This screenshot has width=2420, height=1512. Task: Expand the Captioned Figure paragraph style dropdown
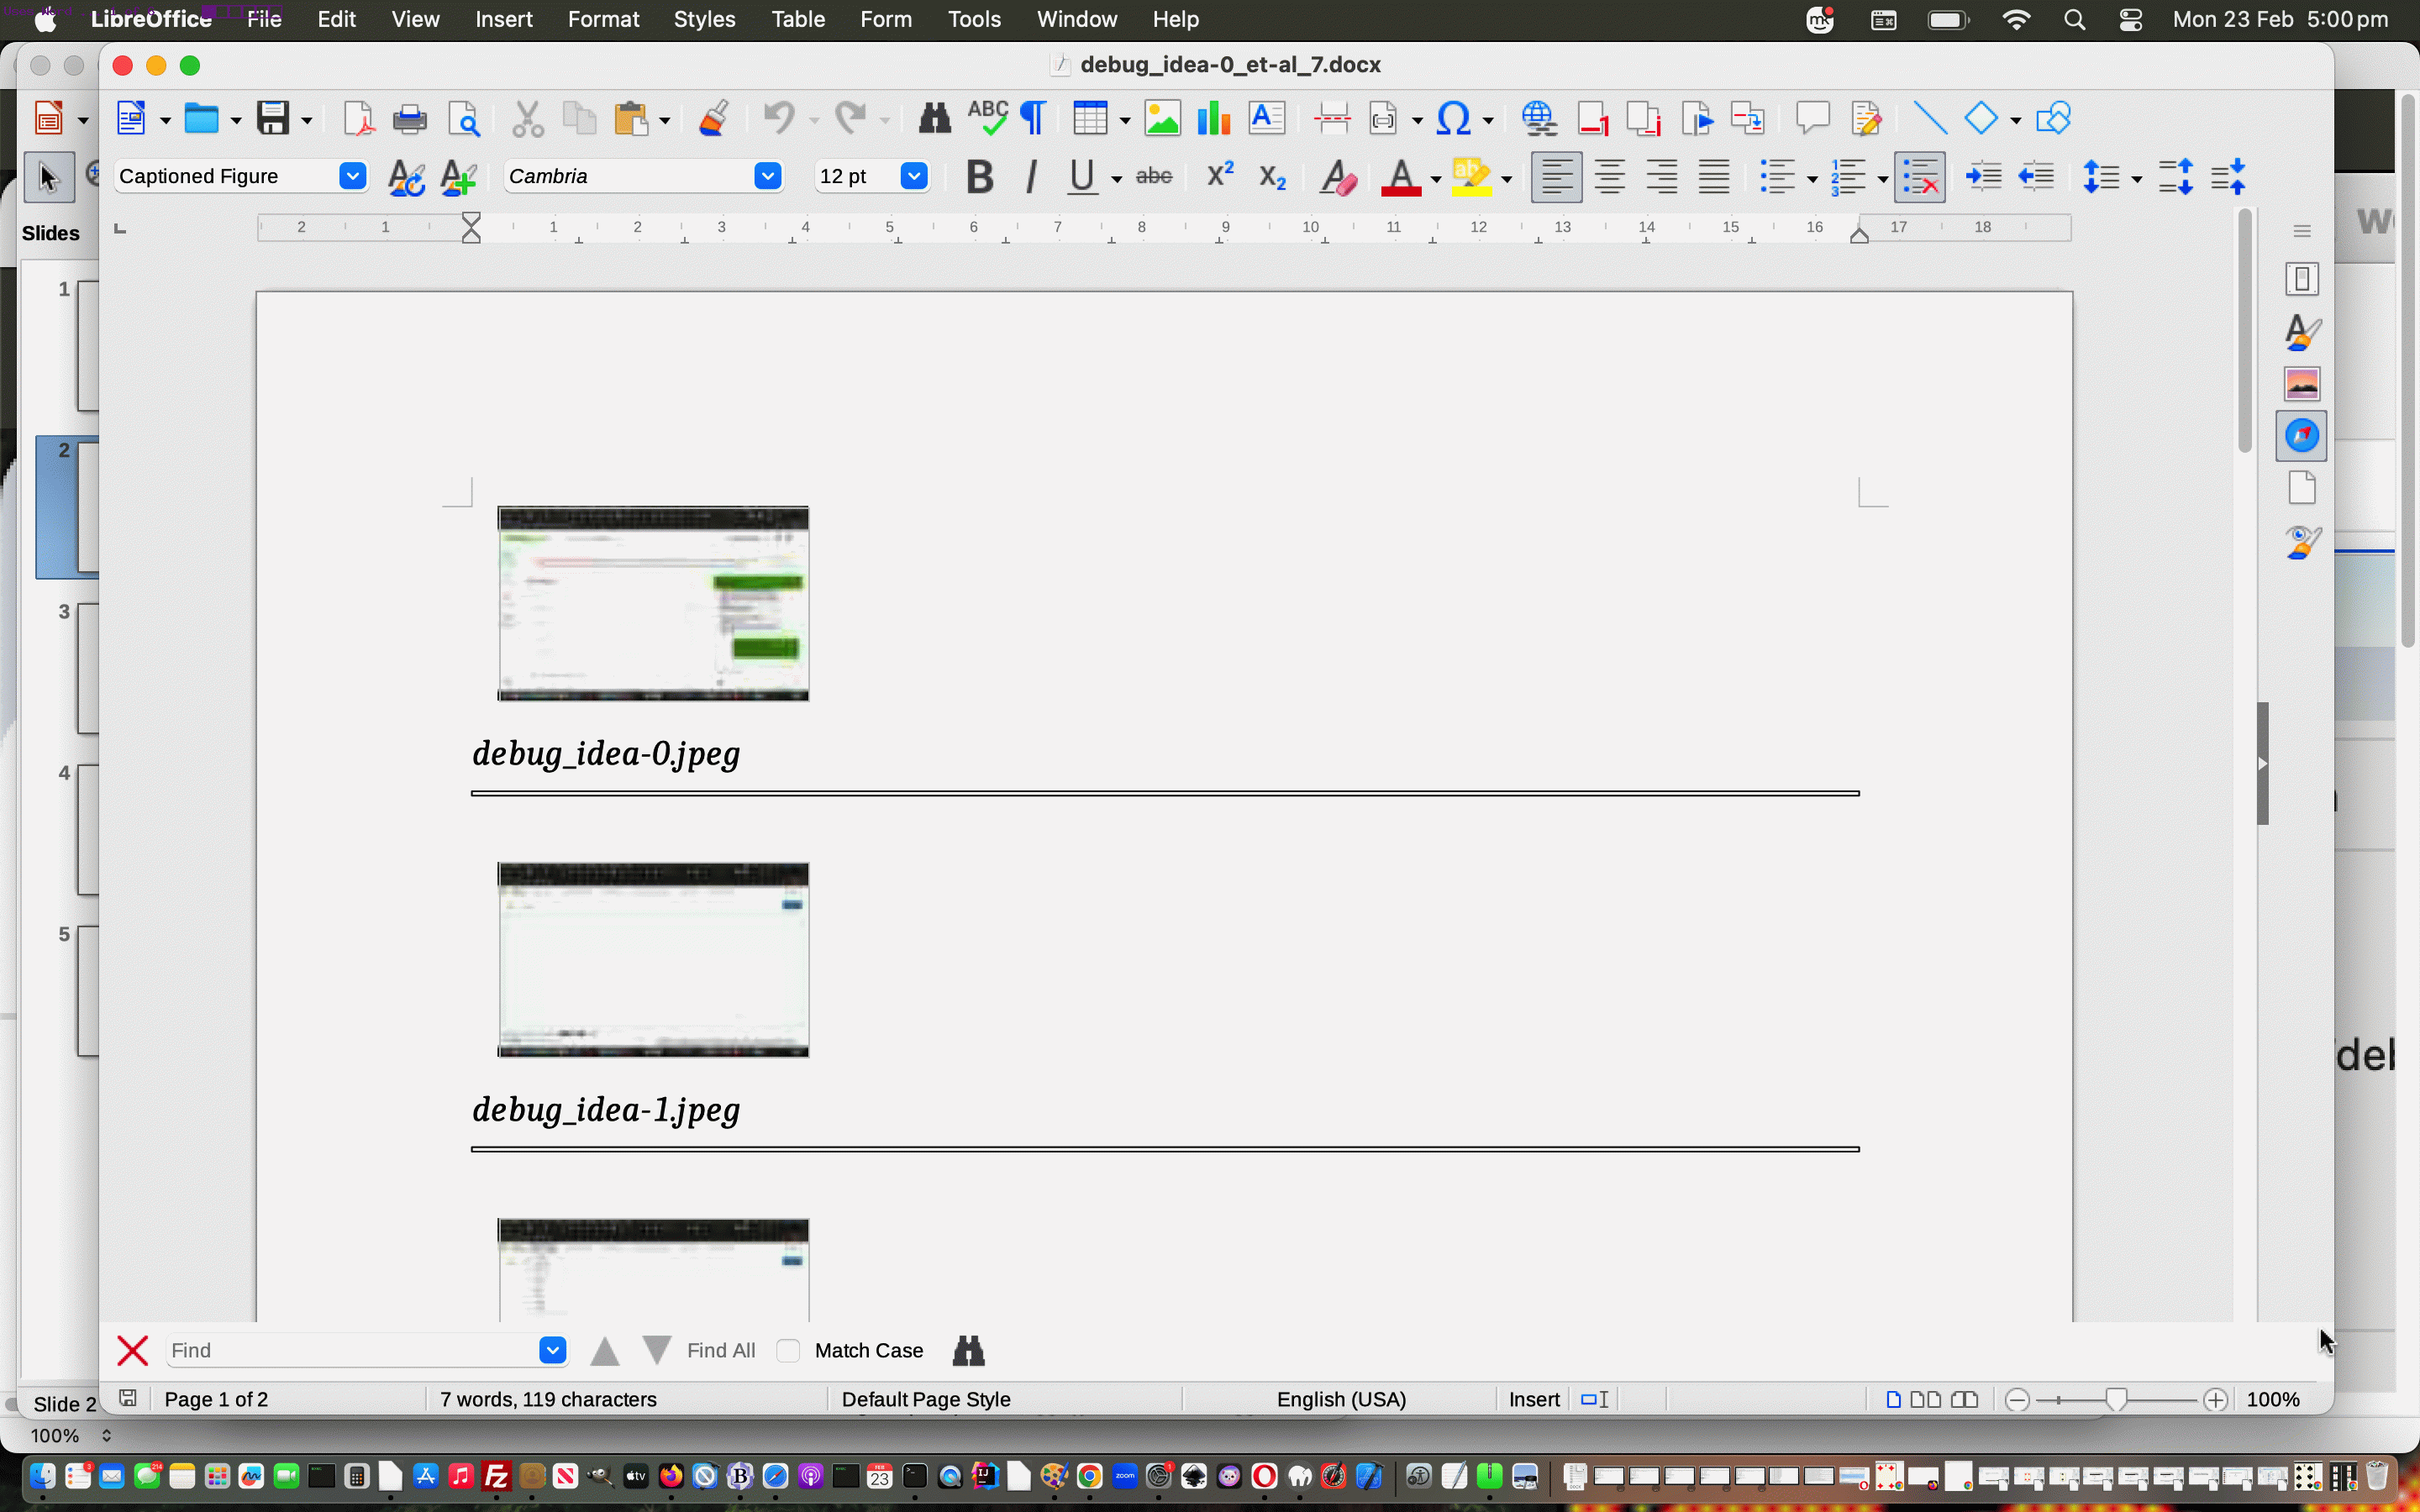(352, 176)
